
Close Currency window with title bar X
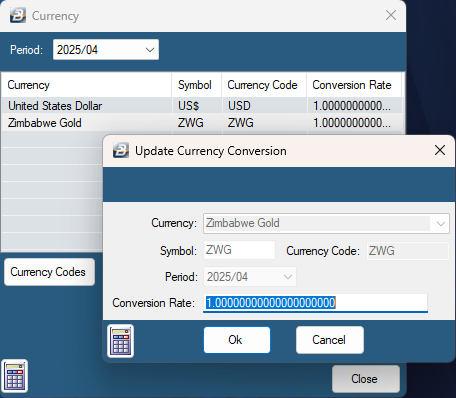pyautogui.click(x=391, y=15)
